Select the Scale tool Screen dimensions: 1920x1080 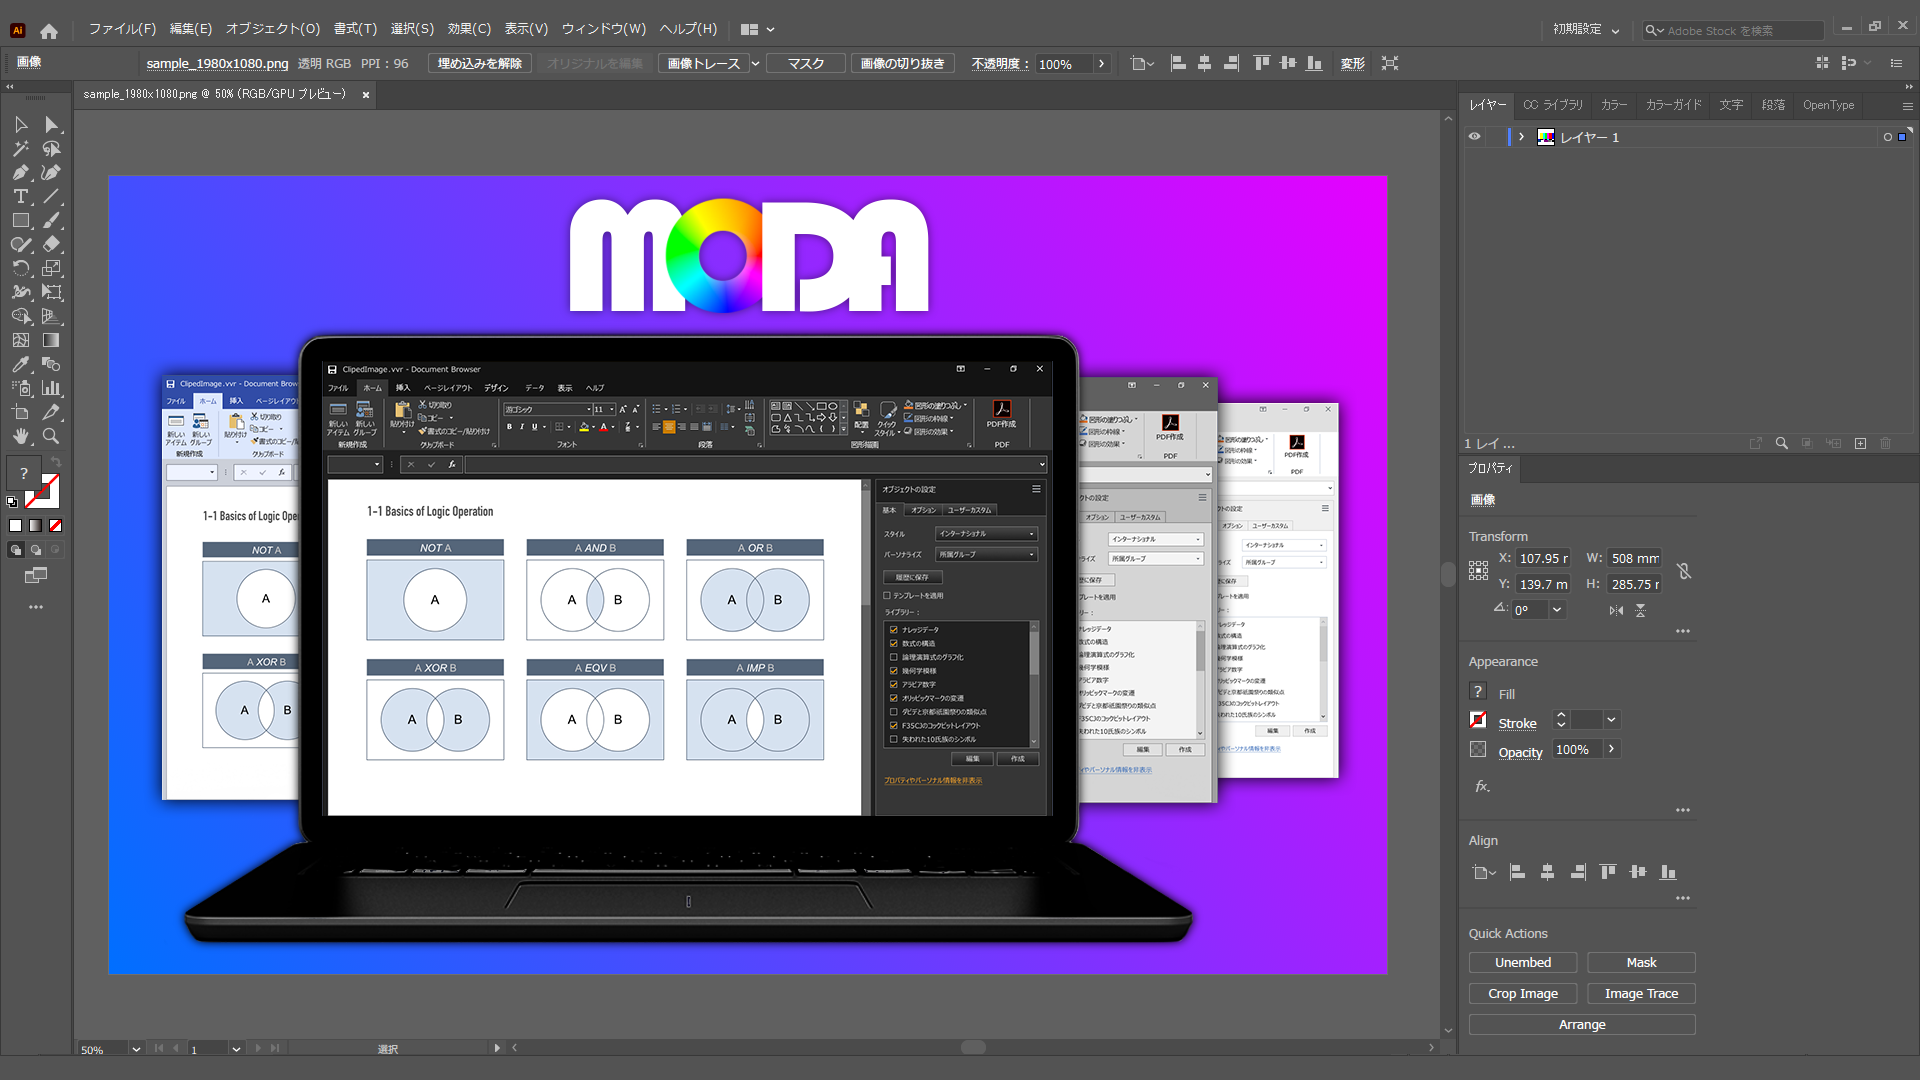coord(52,269)
